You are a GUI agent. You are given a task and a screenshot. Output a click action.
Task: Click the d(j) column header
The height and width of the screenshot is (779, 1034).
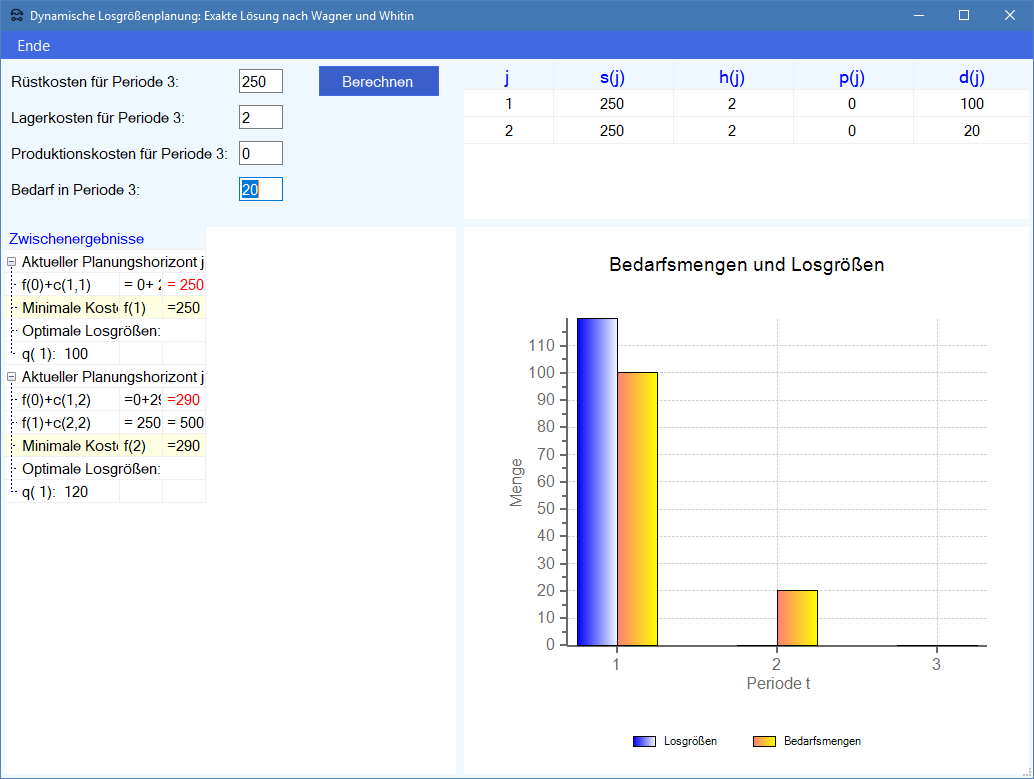[x=971, y=78]
